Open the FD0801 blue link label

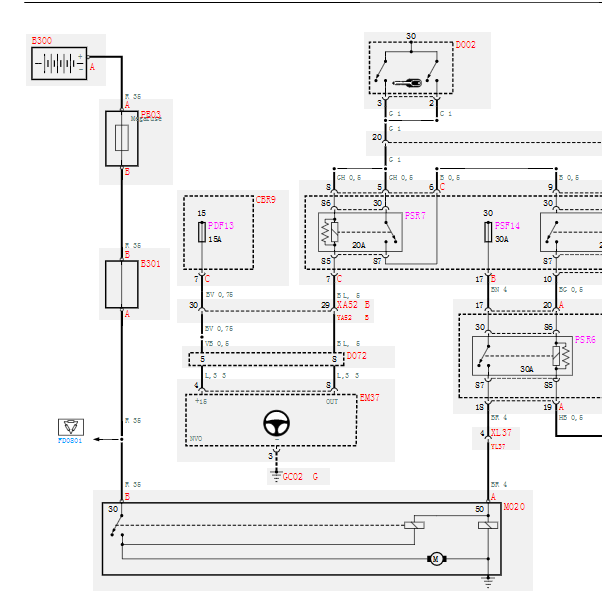70,441
